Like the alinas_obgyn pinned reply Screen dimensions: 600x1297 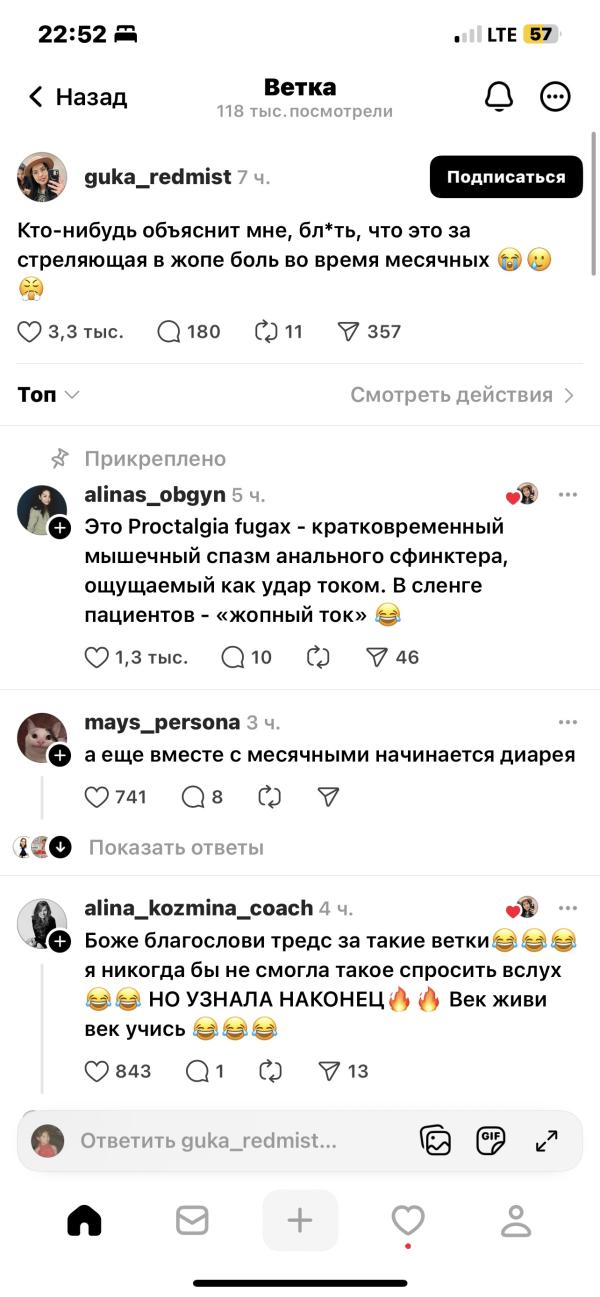97,657
